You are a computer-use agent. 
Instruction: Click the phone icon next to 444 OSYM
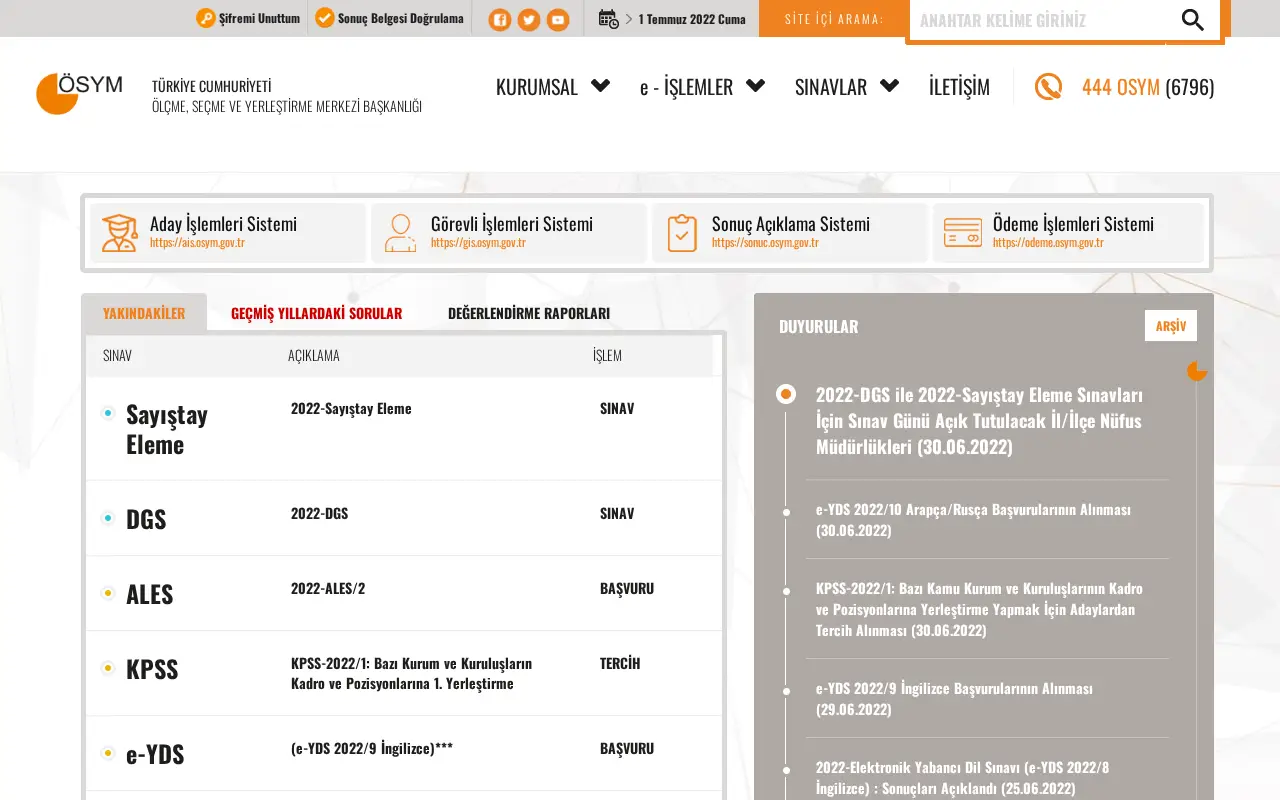[x=1048, y=87]
